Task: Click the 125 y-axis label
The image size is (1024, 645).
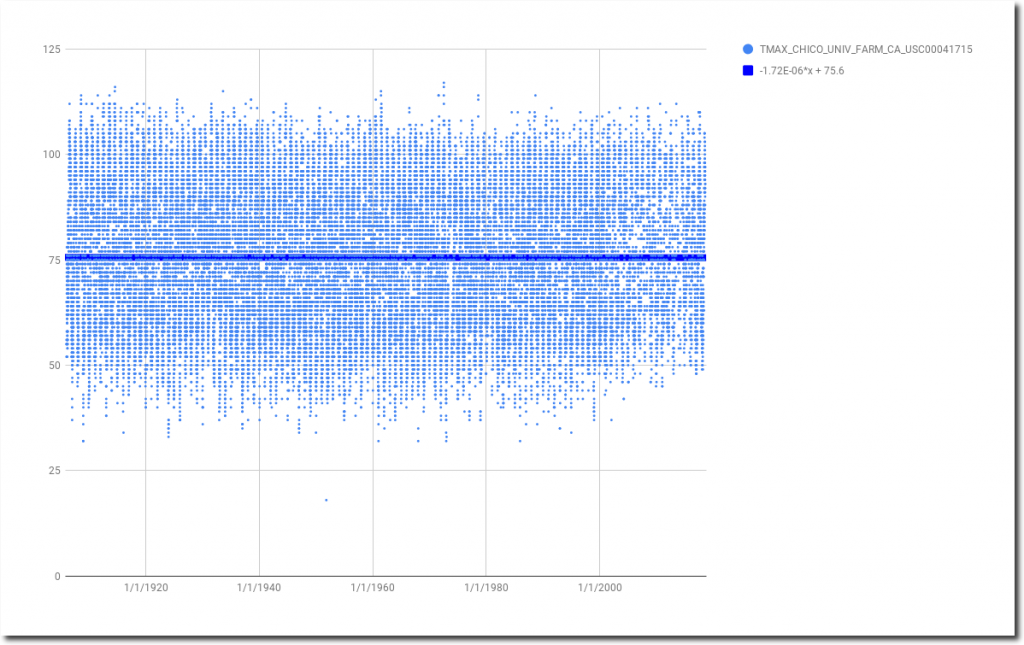Action: (50, 49)
